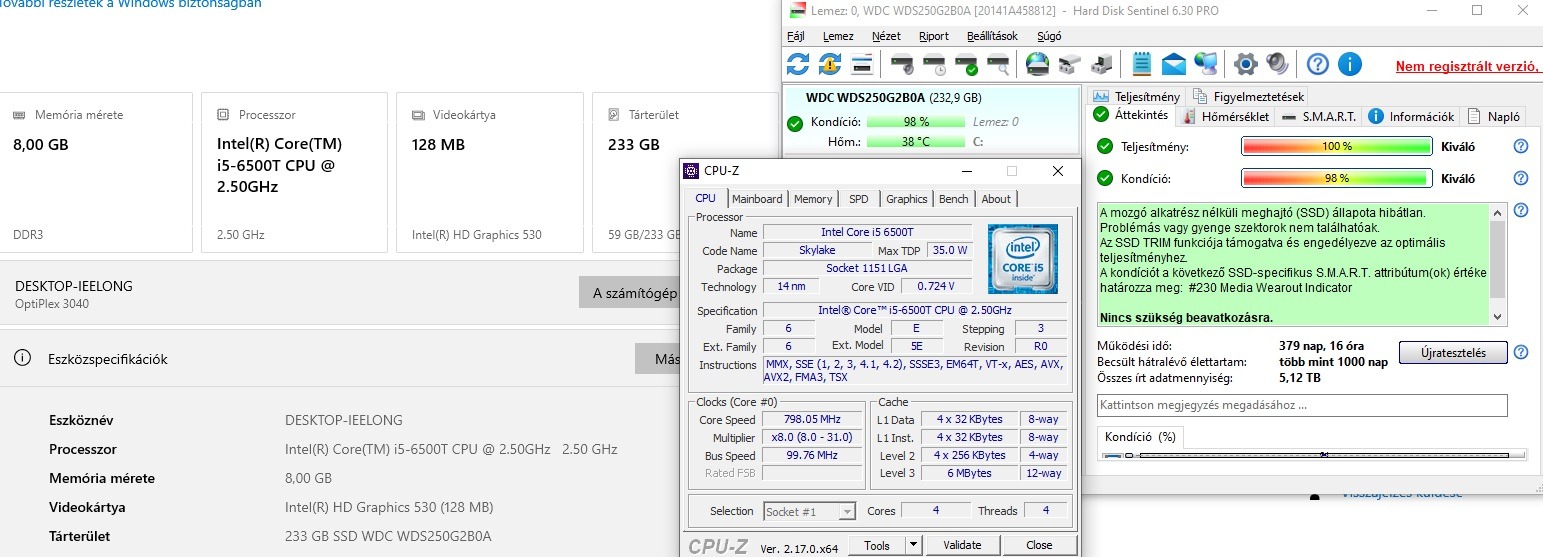Switch to the Teljesítmény tab
The width and height of the screenshot is (1543, 557).
(1136, 97)
